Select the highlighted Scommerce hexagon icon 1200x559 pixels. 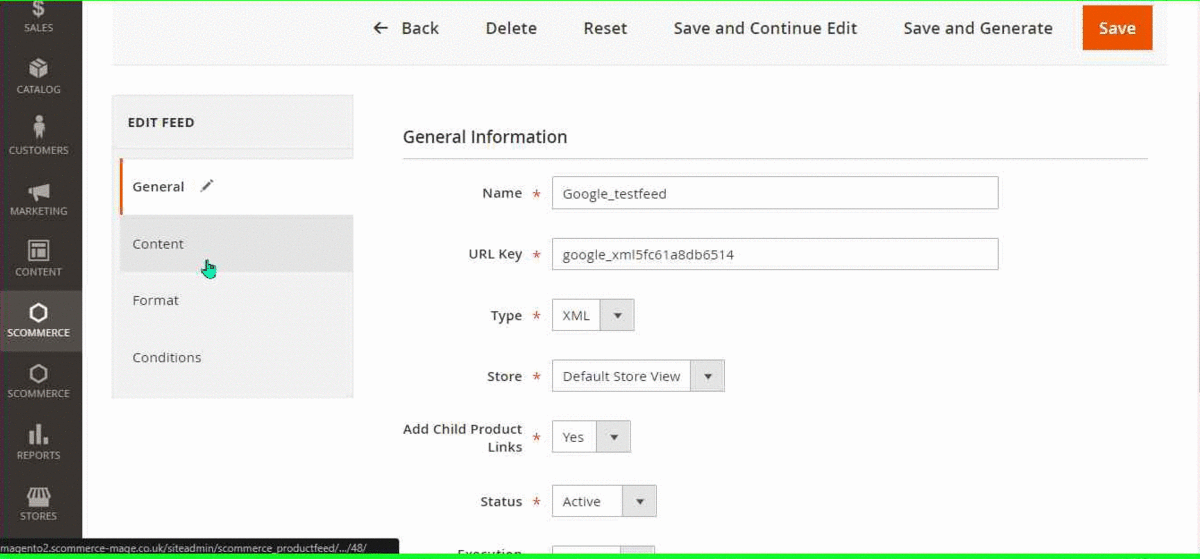point(38,313)
